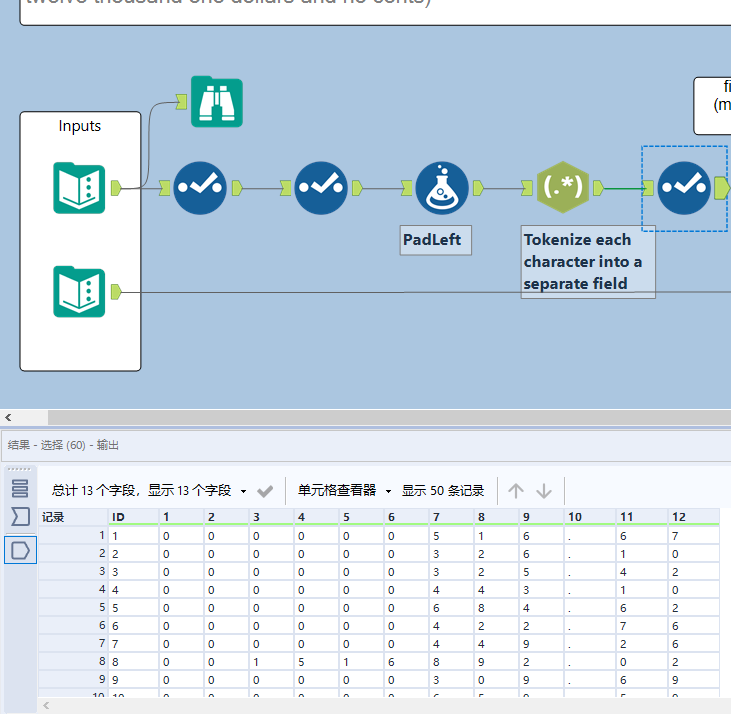Image resolution: width=731 pixels, height=714 pixels.
Task: Click column header 7
Action: pyautogui.click(x=451, y=517)
